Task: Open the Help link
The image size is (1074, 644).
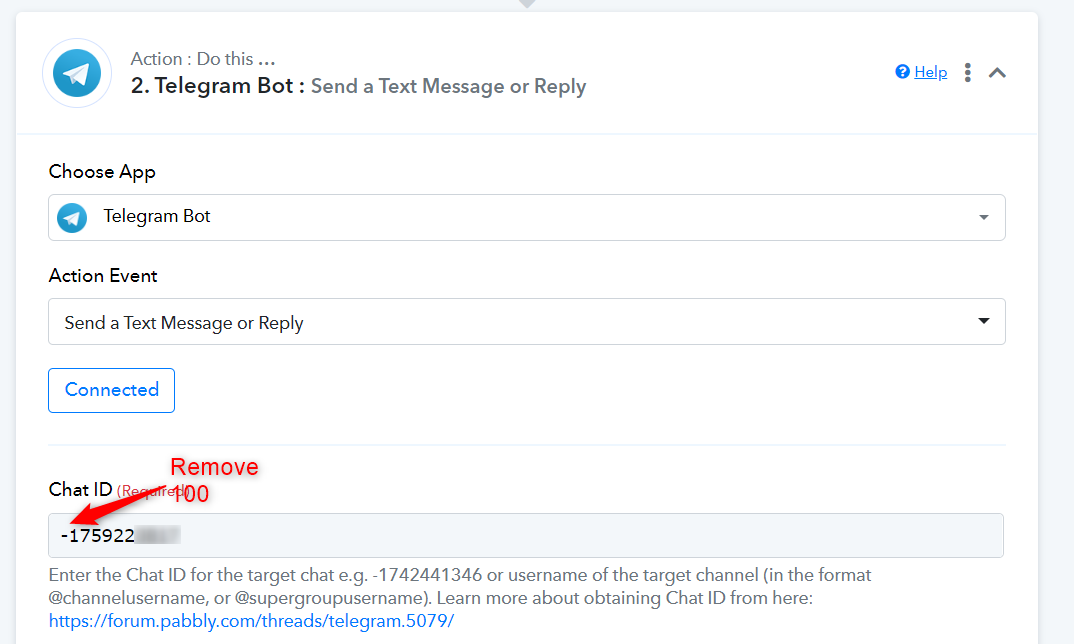Action: [930, 72]
